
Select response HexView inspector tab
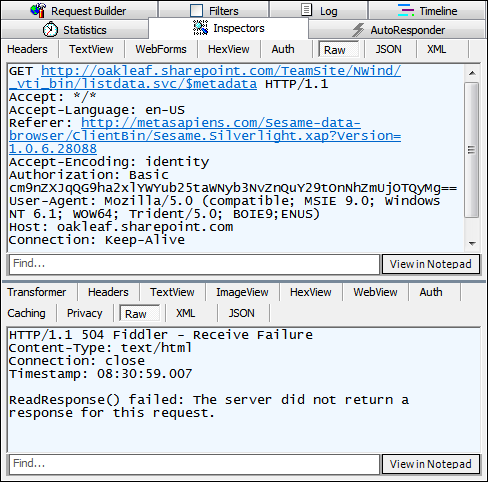pyautogui.click(x=310, y=292)
